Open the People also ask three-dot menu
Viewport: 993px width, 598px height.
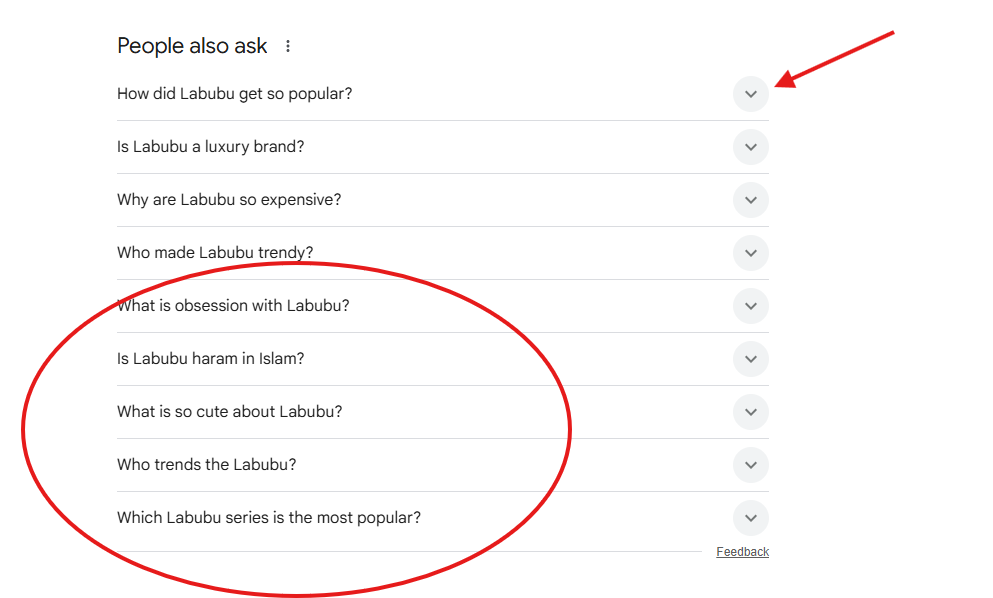coord(288,46)
